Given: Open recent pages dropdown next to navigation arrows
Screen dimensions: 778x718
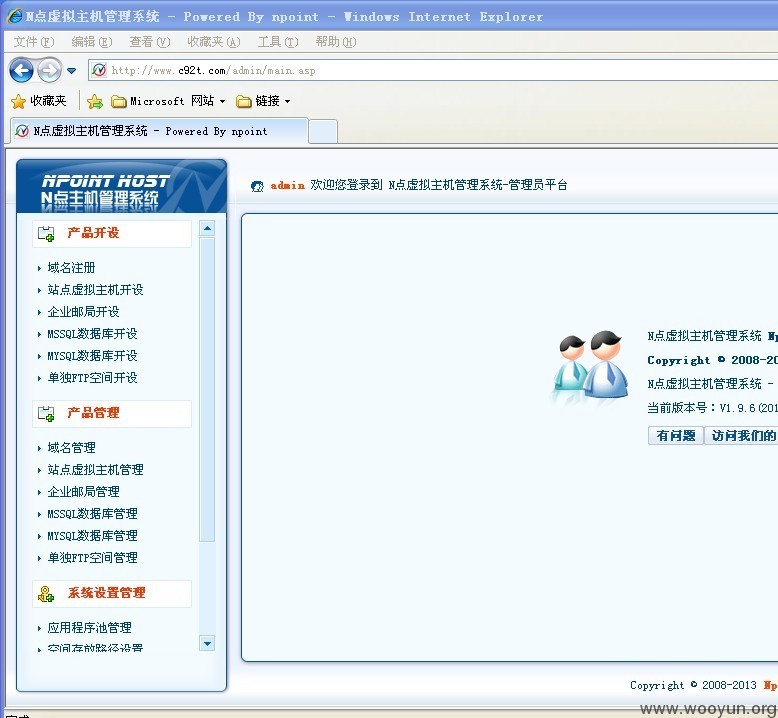Looking at the screenshot, I should [x=71, y=70].
